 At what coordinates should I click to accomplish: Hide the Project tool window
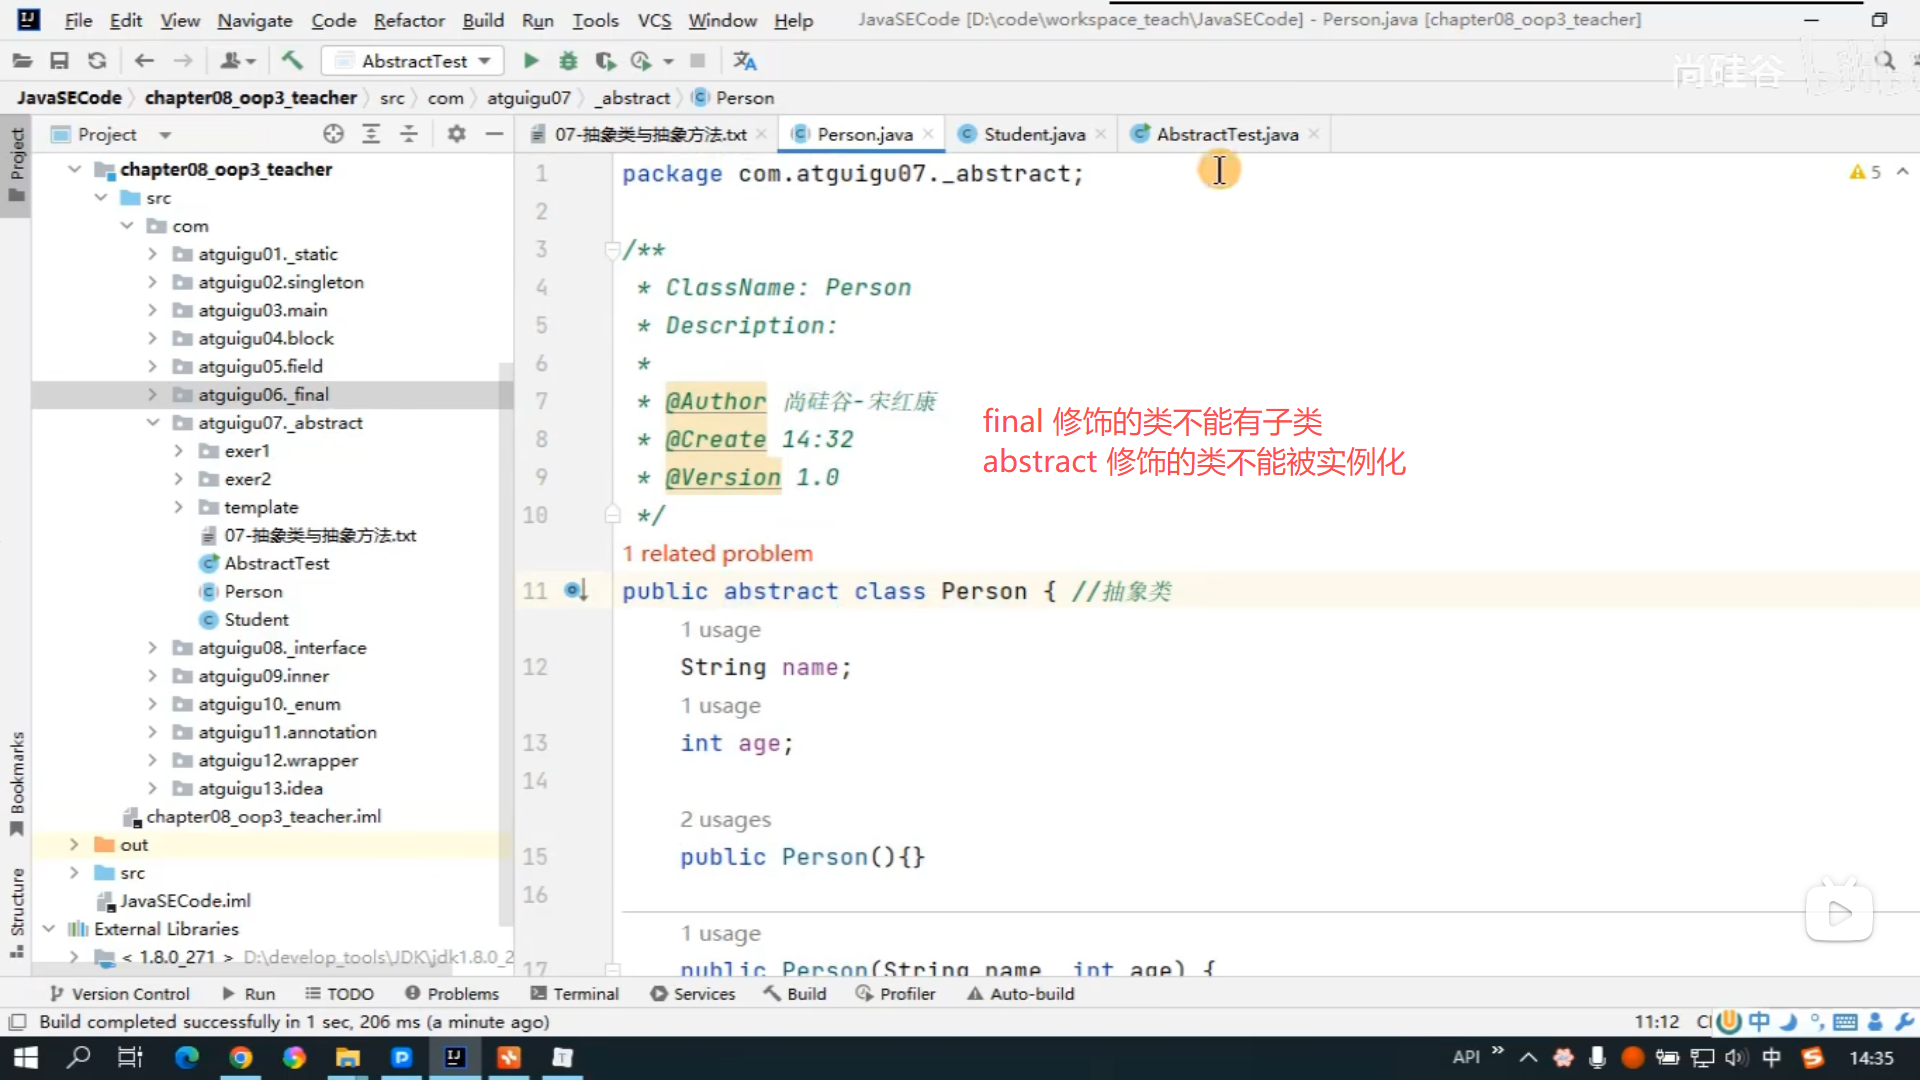pyautogui.click(x=494, y=134)
